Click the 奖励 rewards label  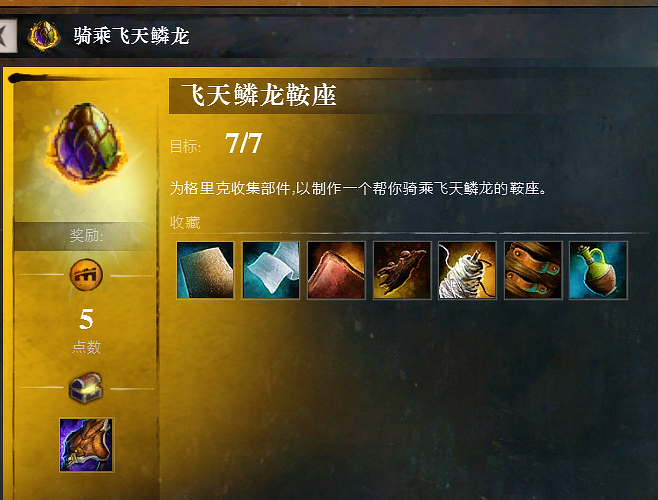click(x=86, y=236)
